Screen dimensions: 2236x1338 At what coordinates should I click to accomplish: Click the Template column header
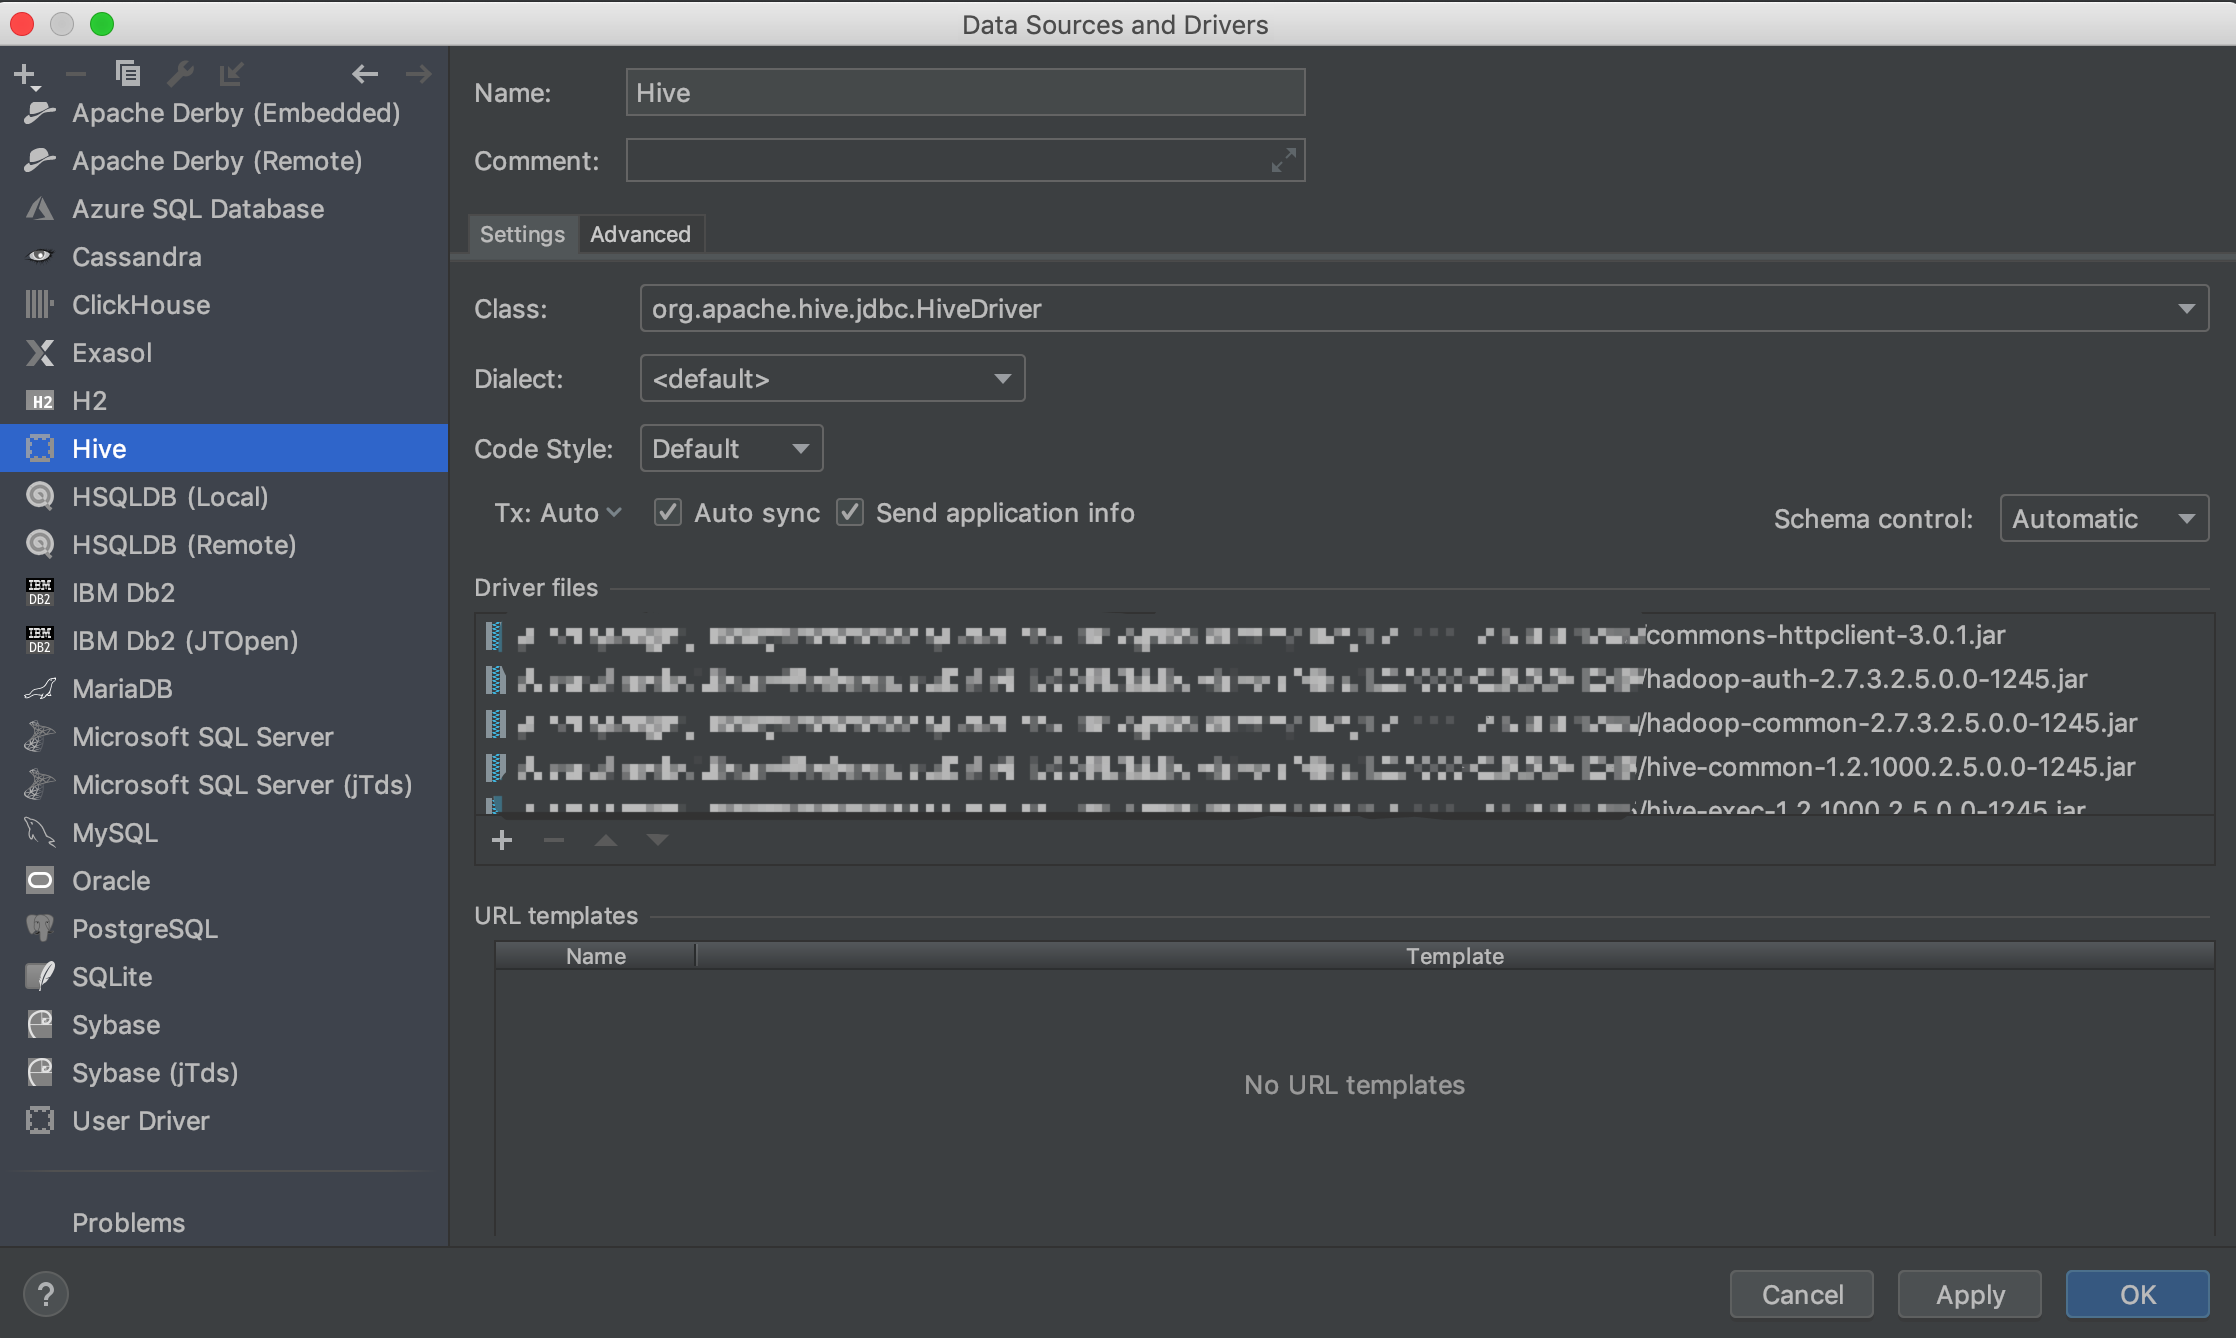[x=1455, y=956]
